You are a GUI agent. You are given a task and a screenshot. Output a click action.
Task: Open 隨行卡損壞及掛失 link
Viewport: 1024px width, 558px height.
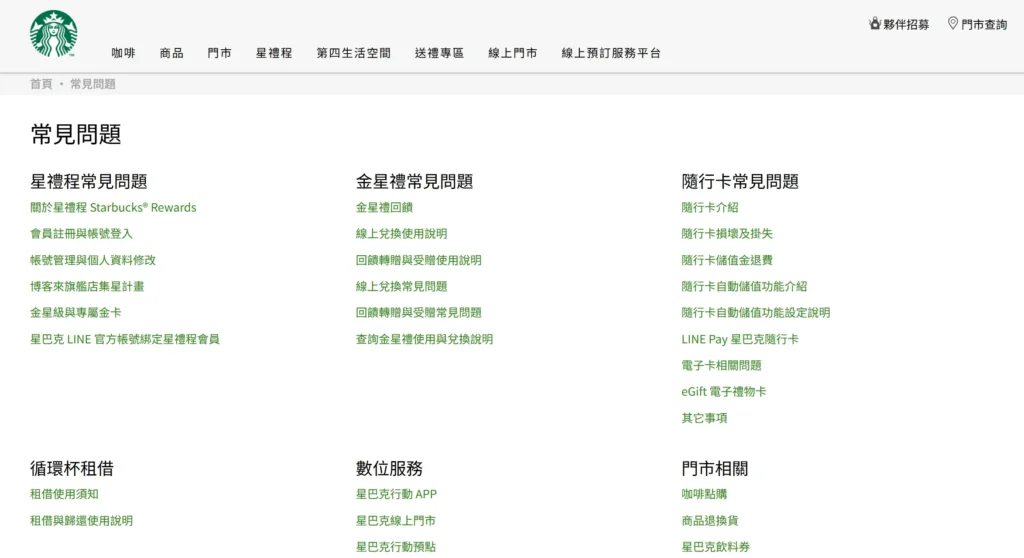[727, 234]
